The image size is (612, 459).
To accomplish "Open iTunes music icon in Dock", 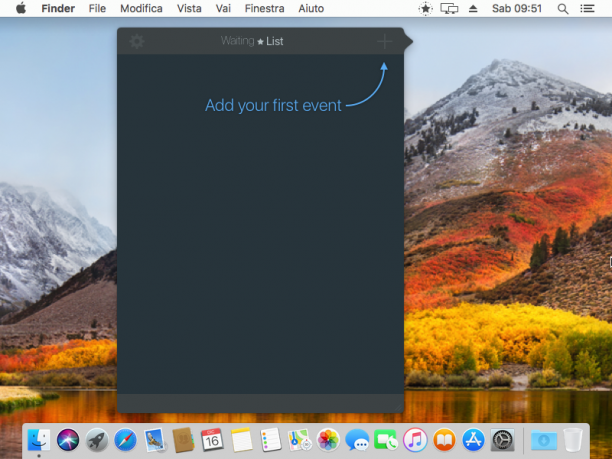I will 415,440.
